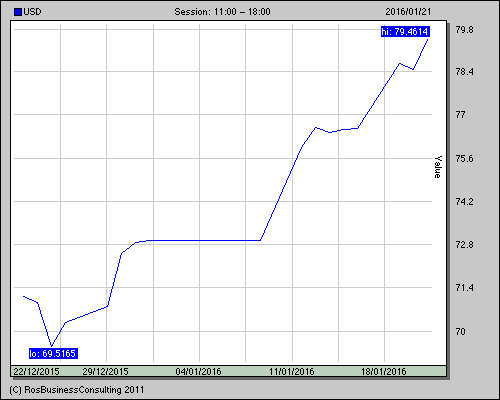Image resolution: width=500 pixels, height=400 pixels.
Task: Click the 2016/01/21 date in header
Action: pyautogui.click(x=408, y=12)
